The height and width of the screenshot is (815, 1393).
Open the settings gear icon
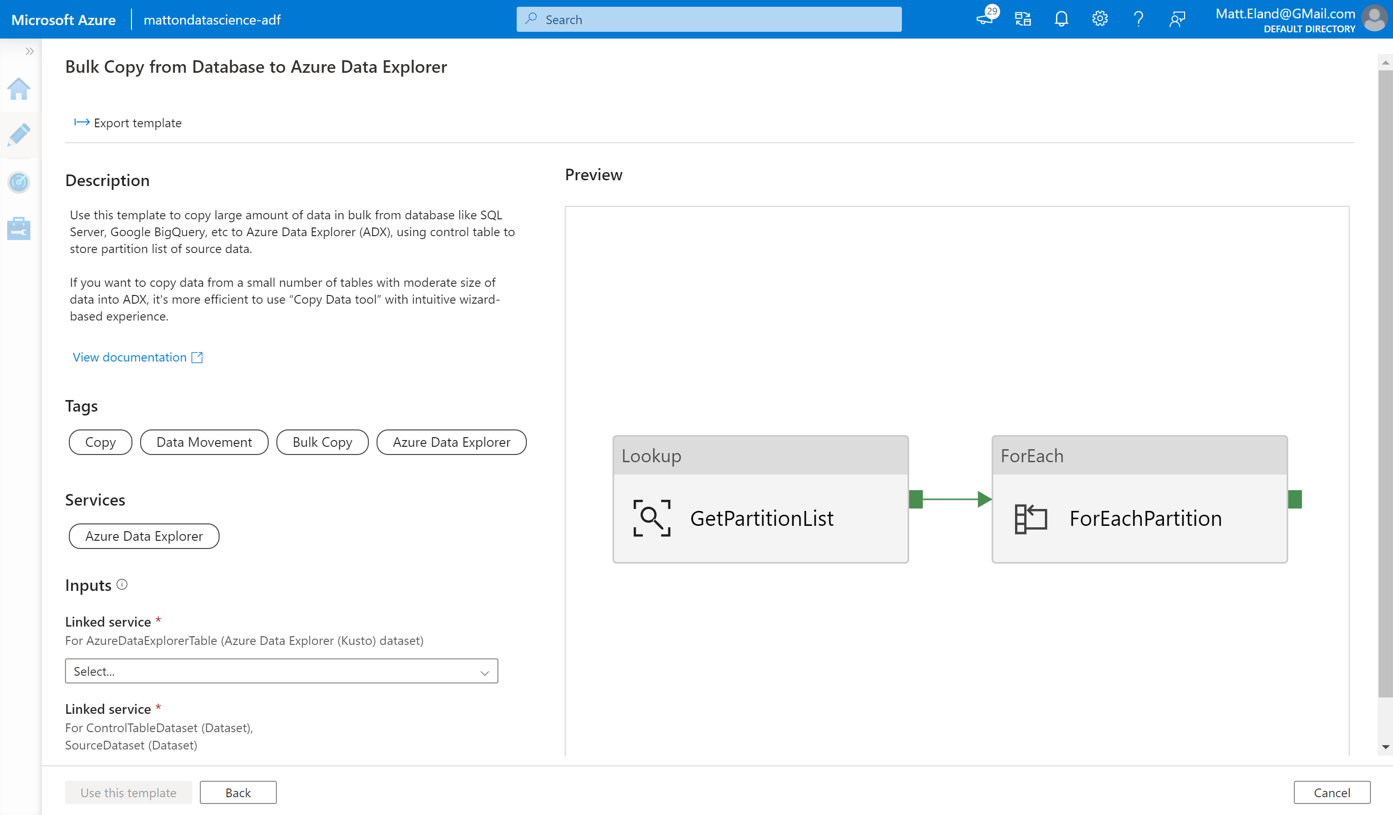pos(1100,19)
